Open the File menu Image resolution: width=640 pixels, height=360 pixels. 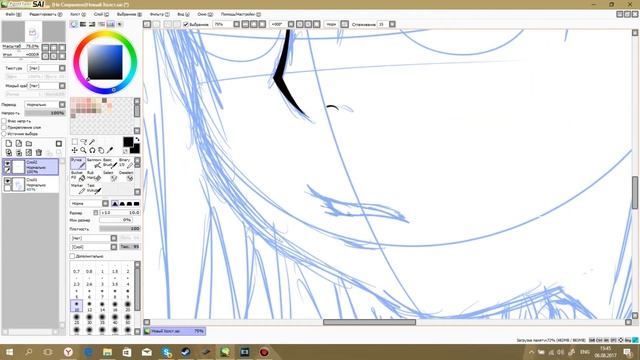coord(13,14)
